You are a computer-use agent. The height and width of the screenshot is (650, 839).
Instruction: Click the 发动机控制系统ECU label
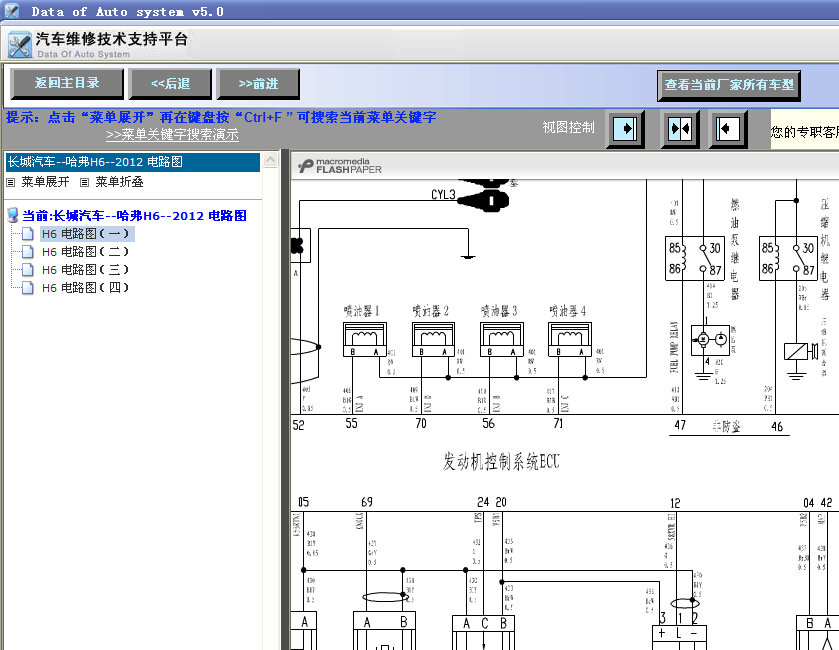[501, 461]
